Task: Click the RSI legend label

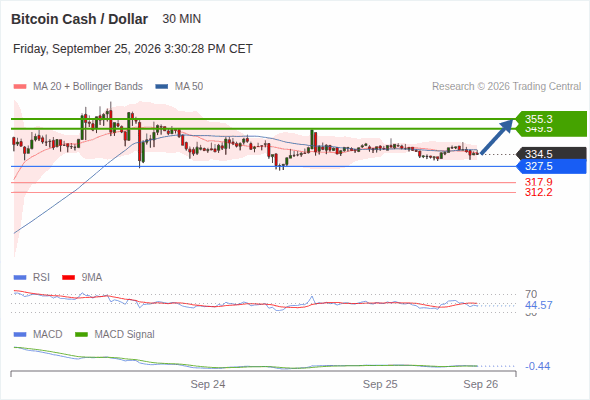Action: coord(41,278)
